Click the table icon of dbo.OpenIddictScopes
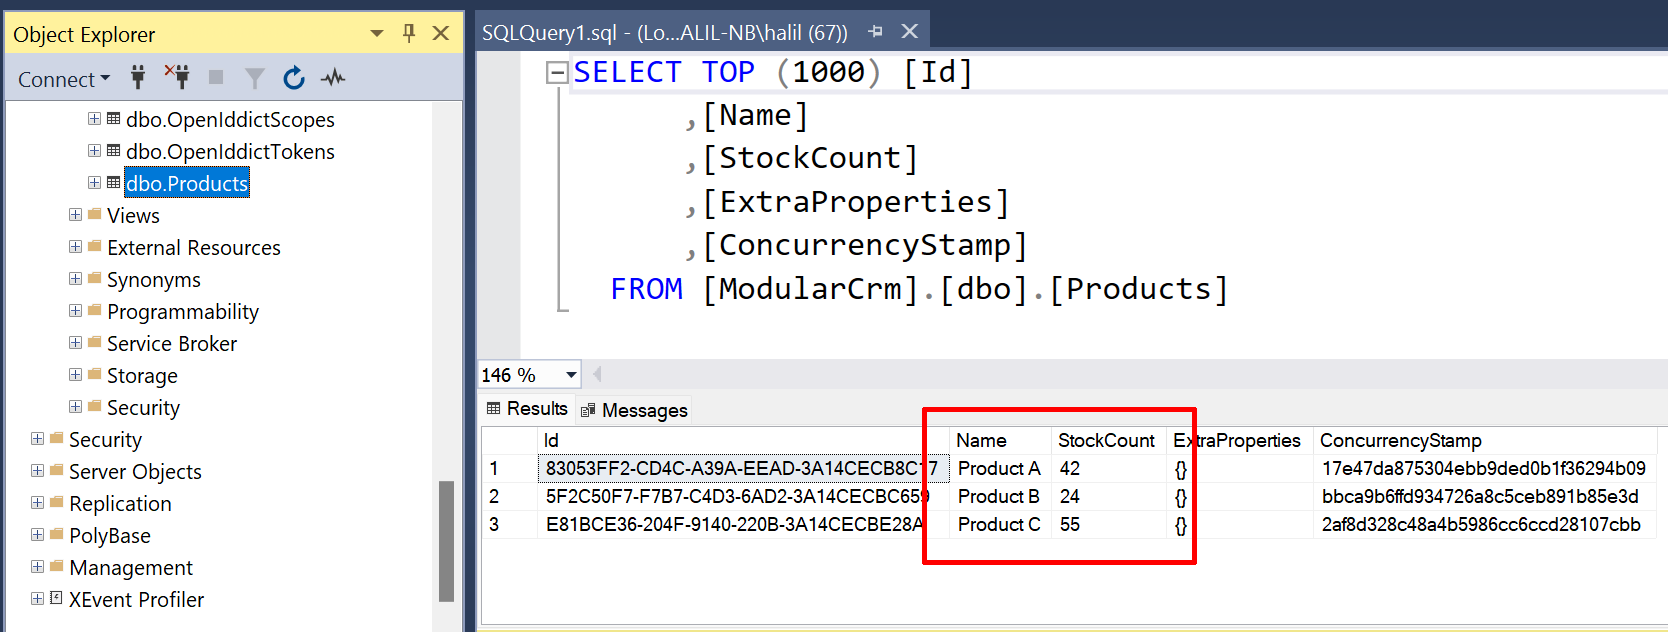 (113, 119)
